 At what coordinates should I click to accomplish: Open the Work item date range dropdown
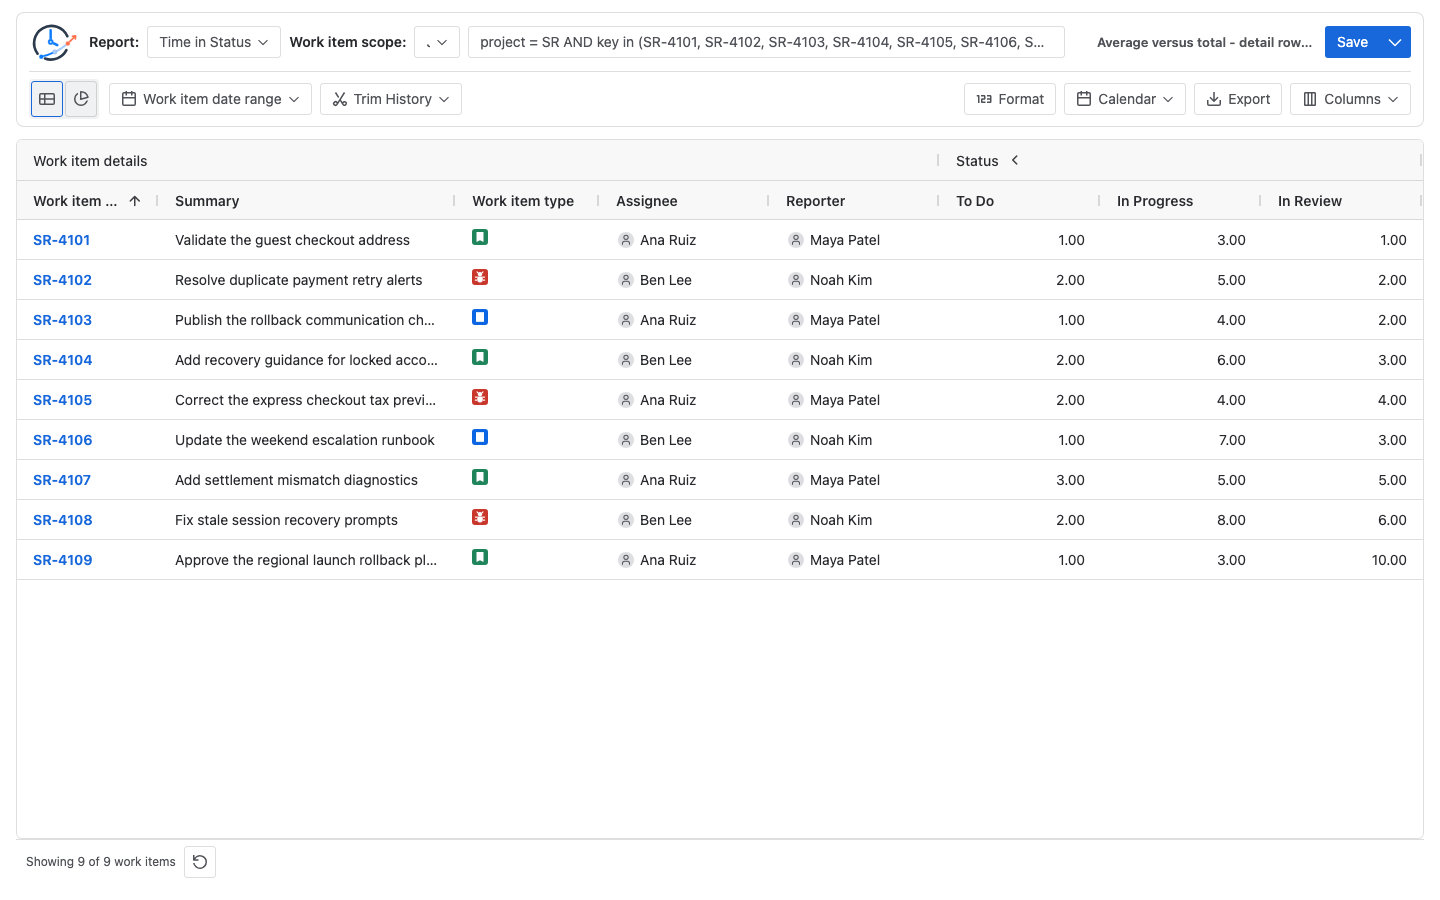click(x=210, y=99)
